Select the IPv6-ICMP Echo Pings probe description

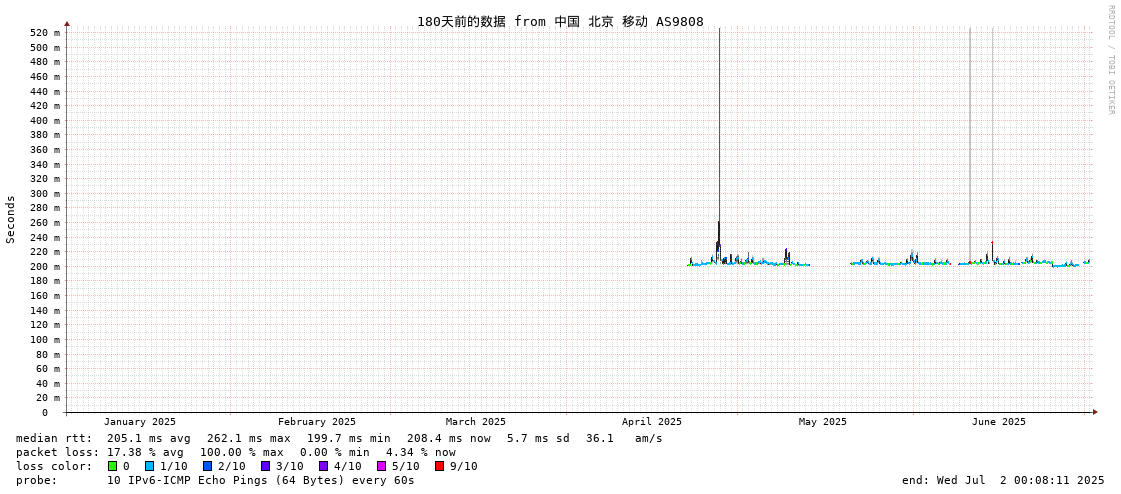(x=260, y=480)
